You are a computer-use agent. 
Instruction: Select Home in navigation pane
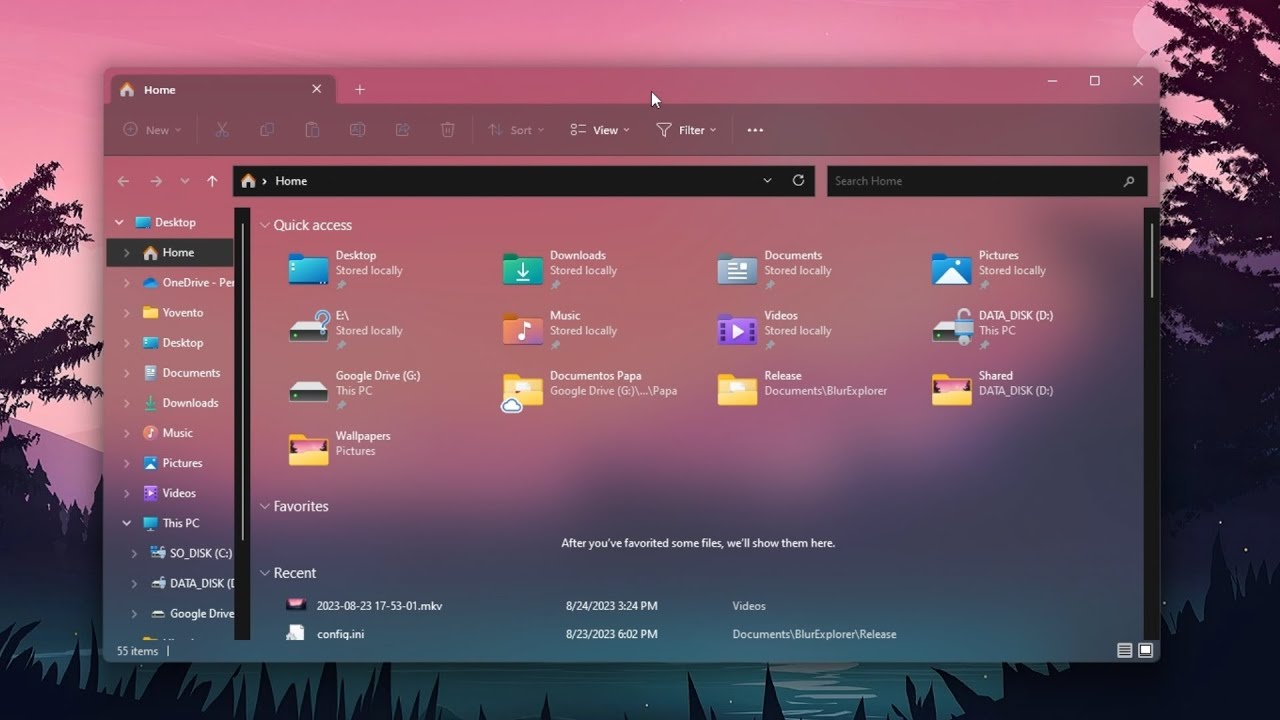click(x=170, y=253)
